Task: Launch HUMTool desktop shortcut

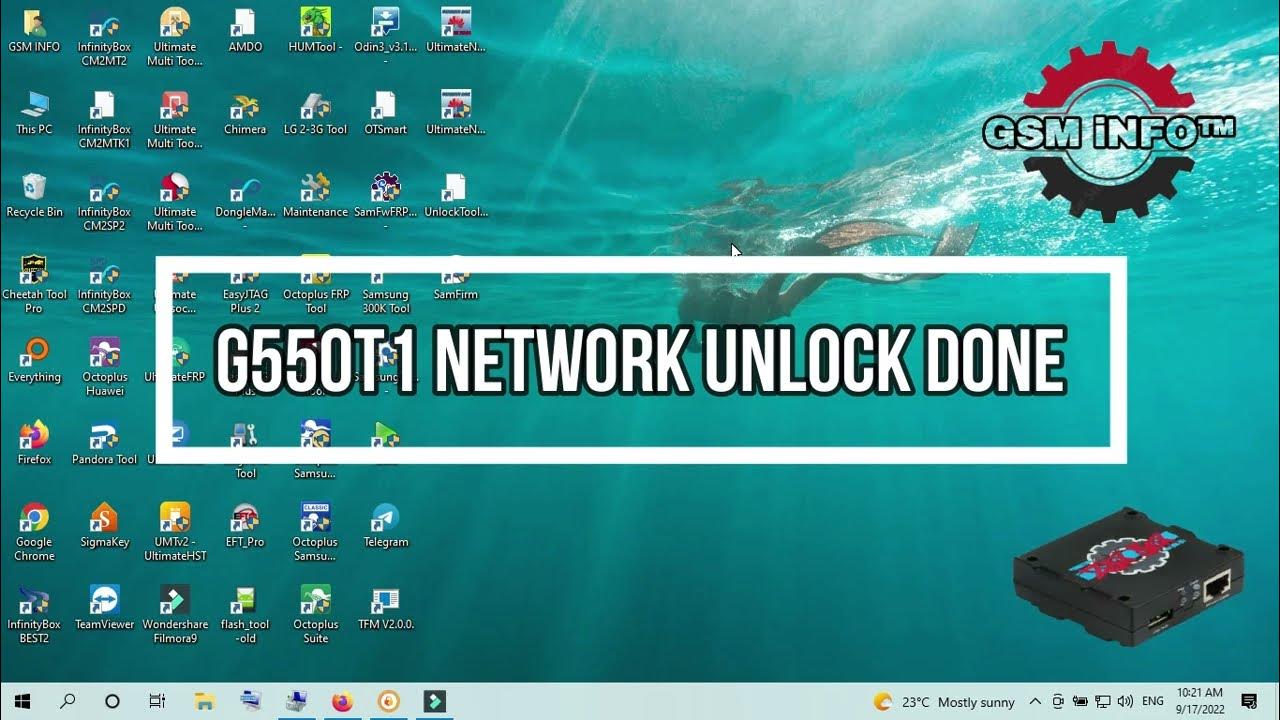Action: [x=315, y=30]
